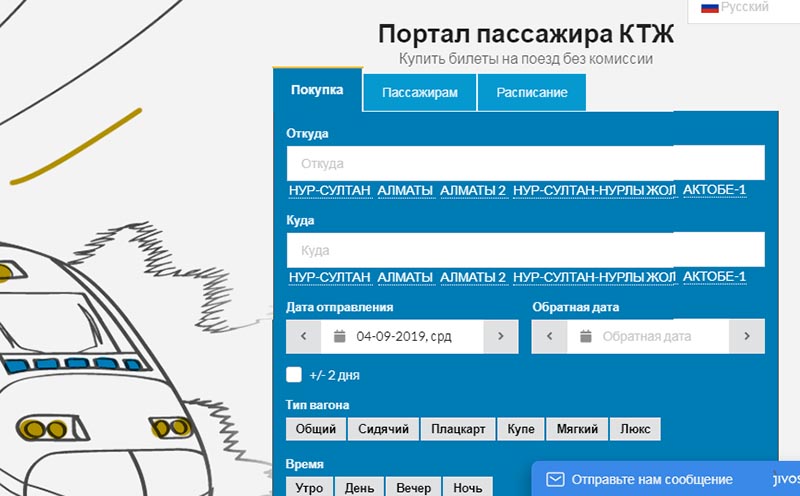The image size is (800, 496).
Task: Select Люкс car type
Action: click(x=635, y=429)
